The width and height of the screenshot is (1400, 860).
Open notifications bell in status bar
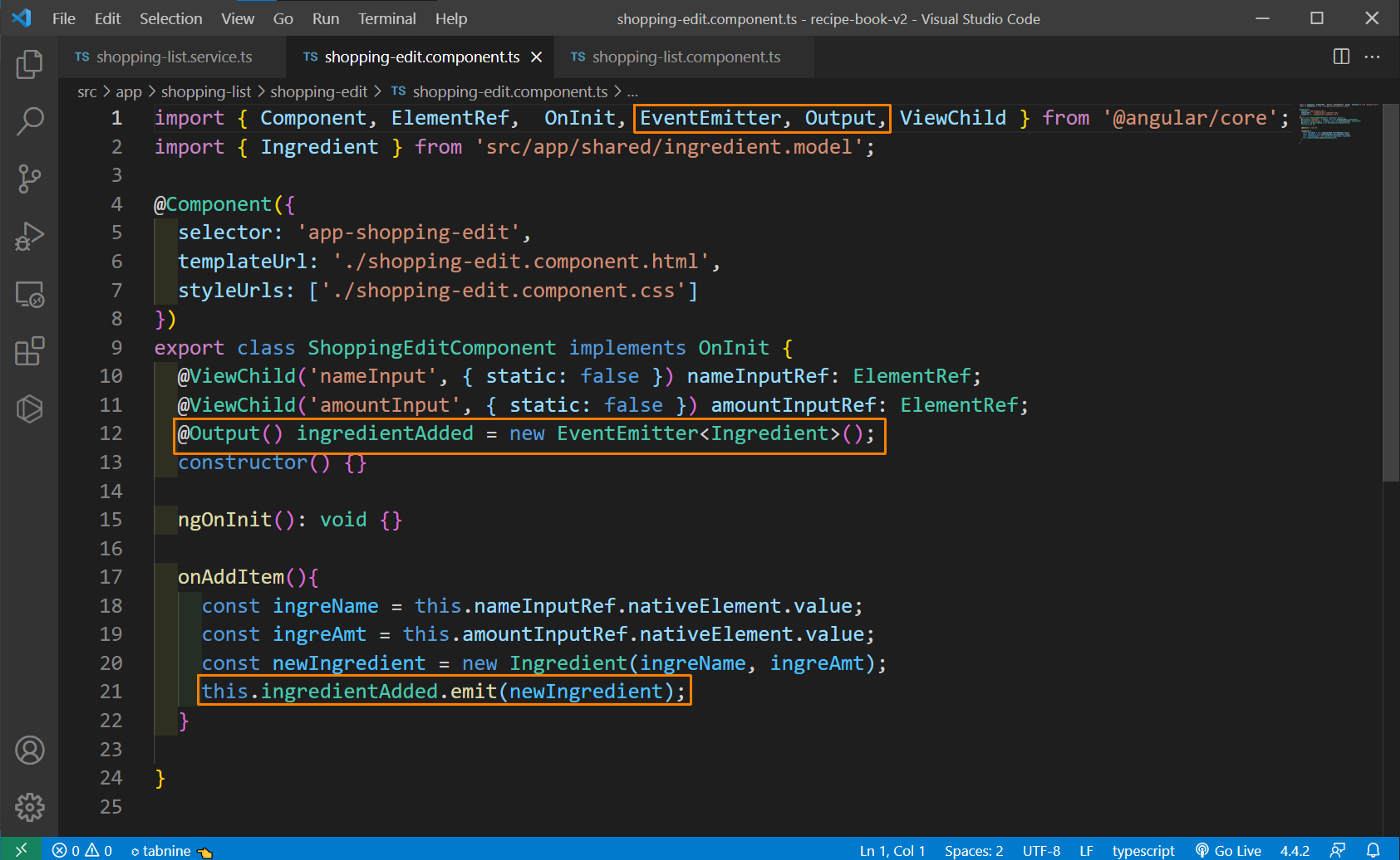(x=1372, y=850)
